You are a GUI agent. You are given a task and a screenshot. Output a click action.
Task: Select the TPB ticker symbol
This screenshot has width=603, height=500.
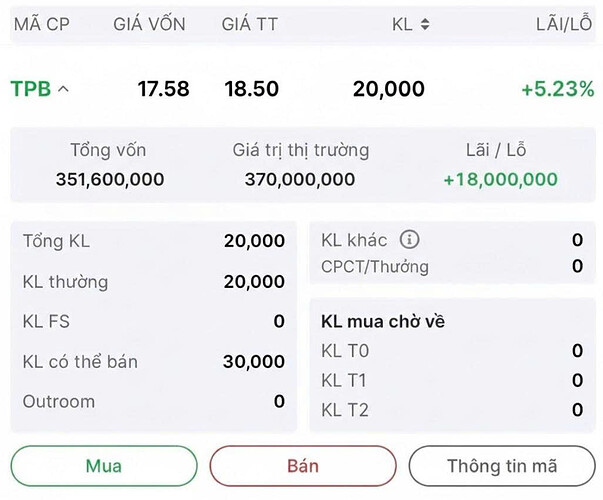(x=31, y=89)
